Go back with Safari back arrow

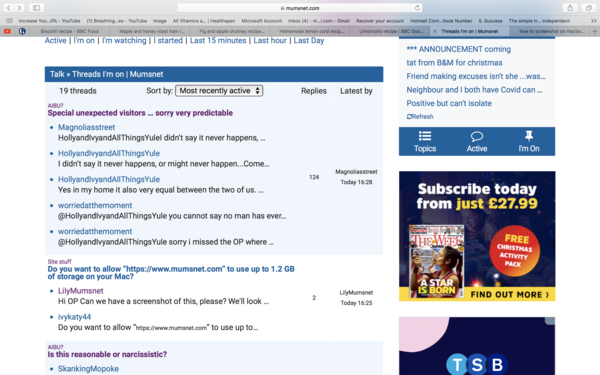[x=8, y=8]
